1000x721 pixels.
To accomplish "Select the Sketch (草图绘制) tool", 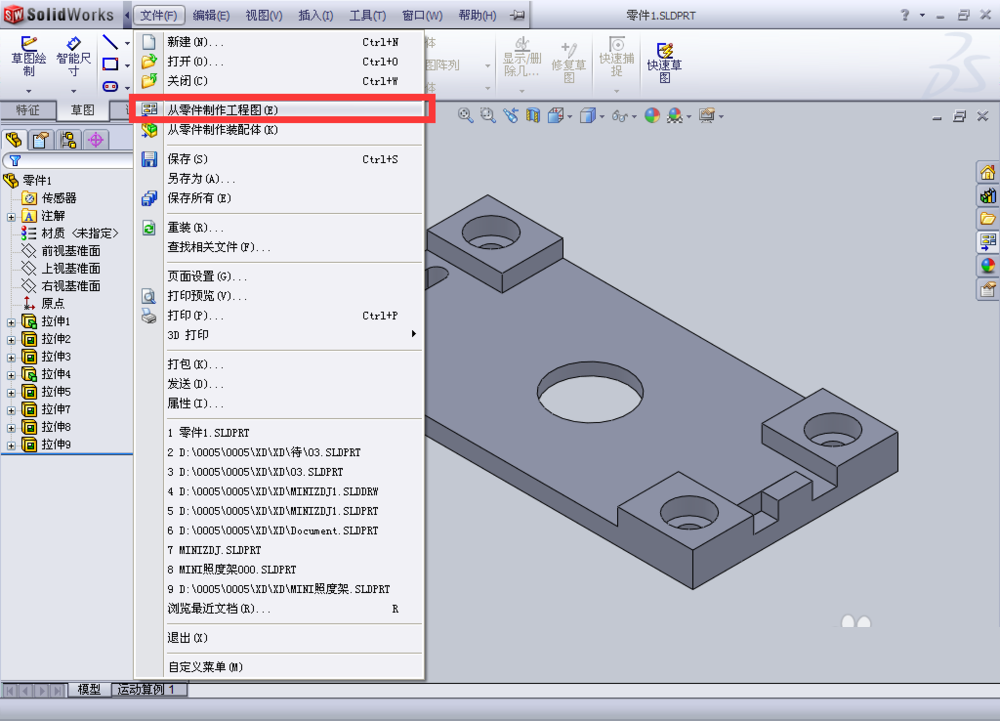I will pos(28,56).
